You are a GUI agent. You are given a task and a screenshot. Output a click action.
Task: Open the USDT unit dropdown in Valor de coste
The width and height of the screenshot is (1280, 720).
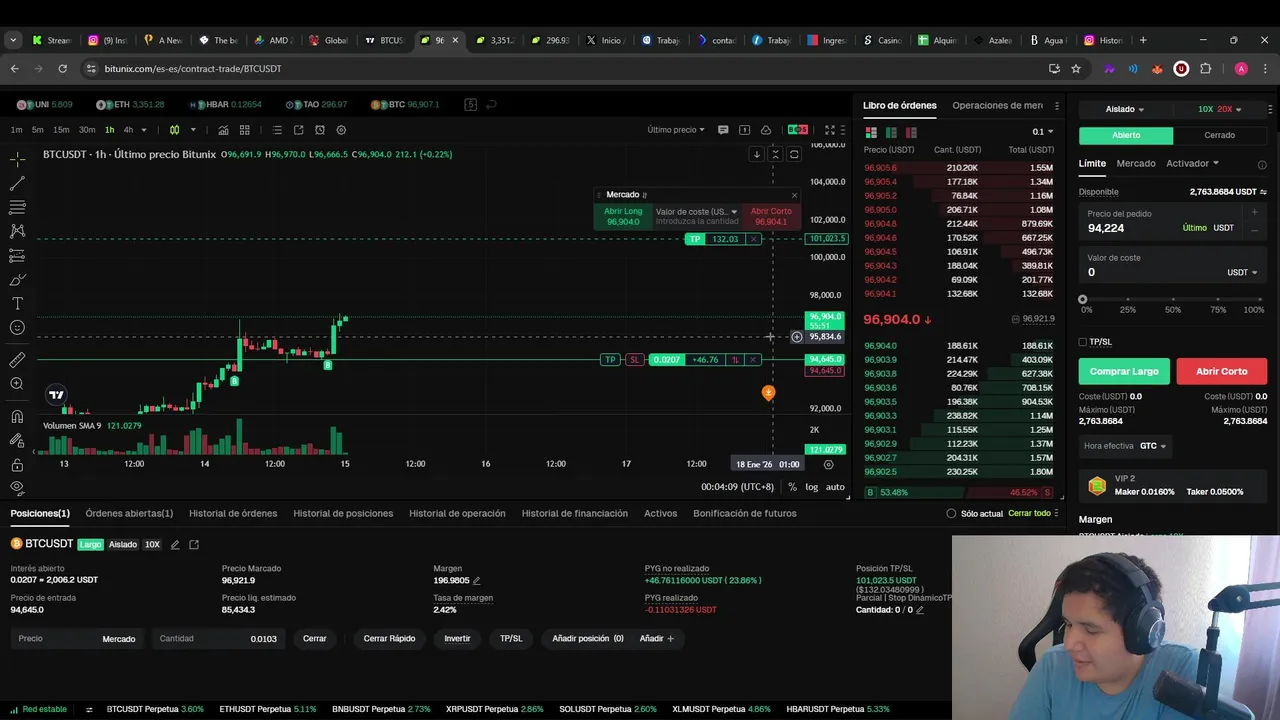(1242, 272)
